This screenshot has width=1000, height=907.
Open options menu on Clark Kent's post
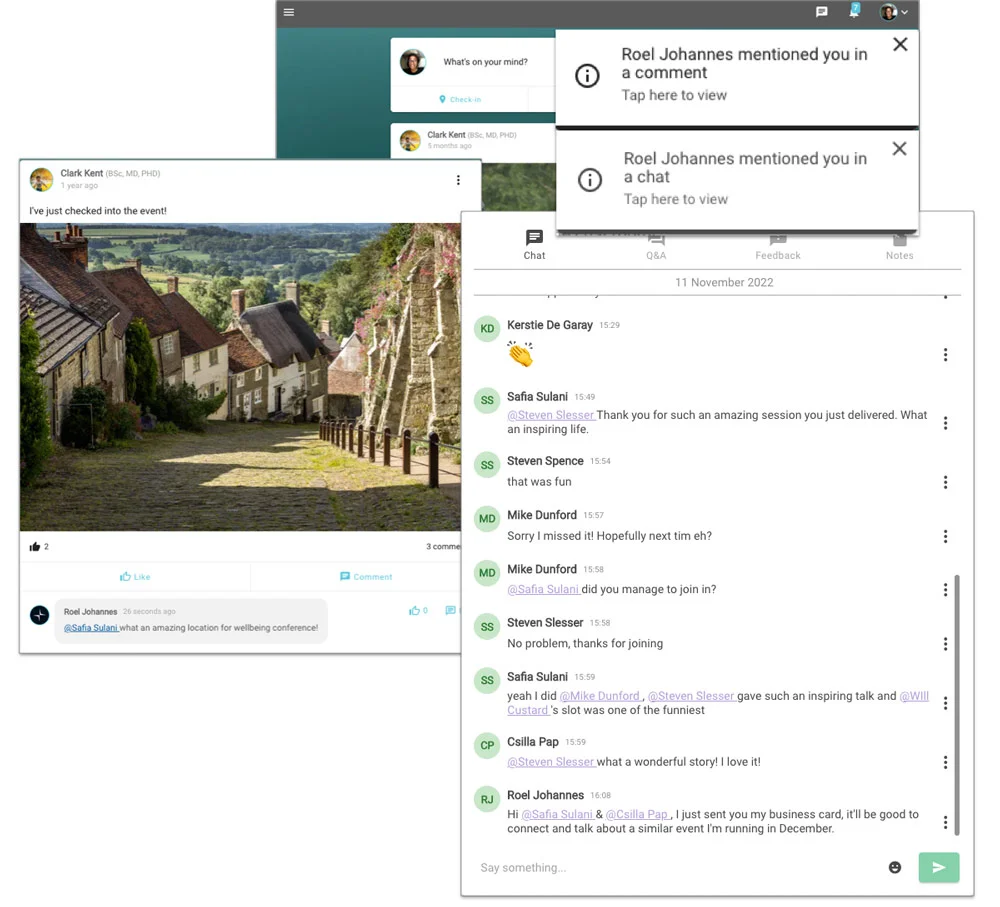click(x=458, y=180)
